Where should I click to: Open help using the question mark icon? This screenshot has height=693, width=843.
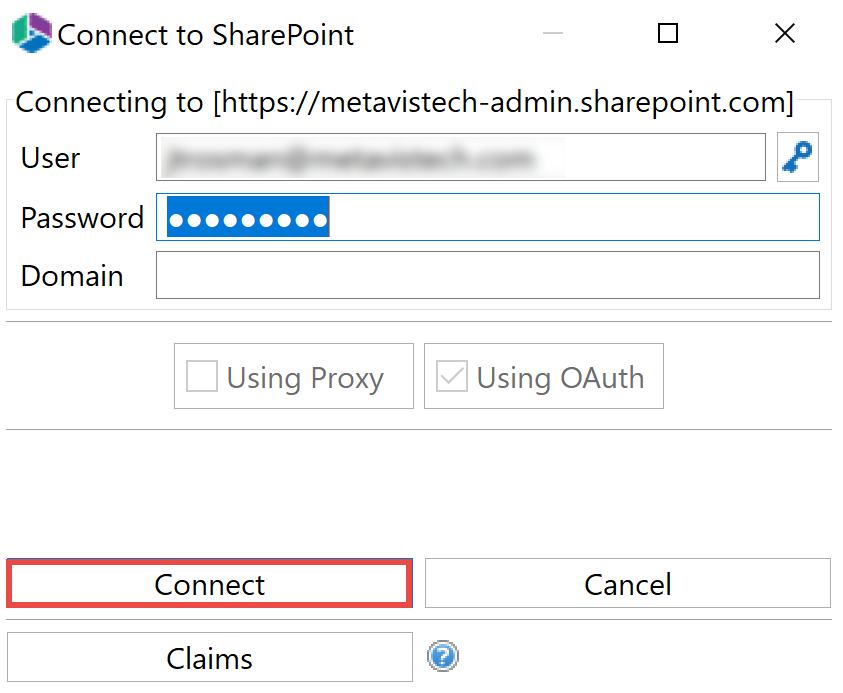point(443,657)
